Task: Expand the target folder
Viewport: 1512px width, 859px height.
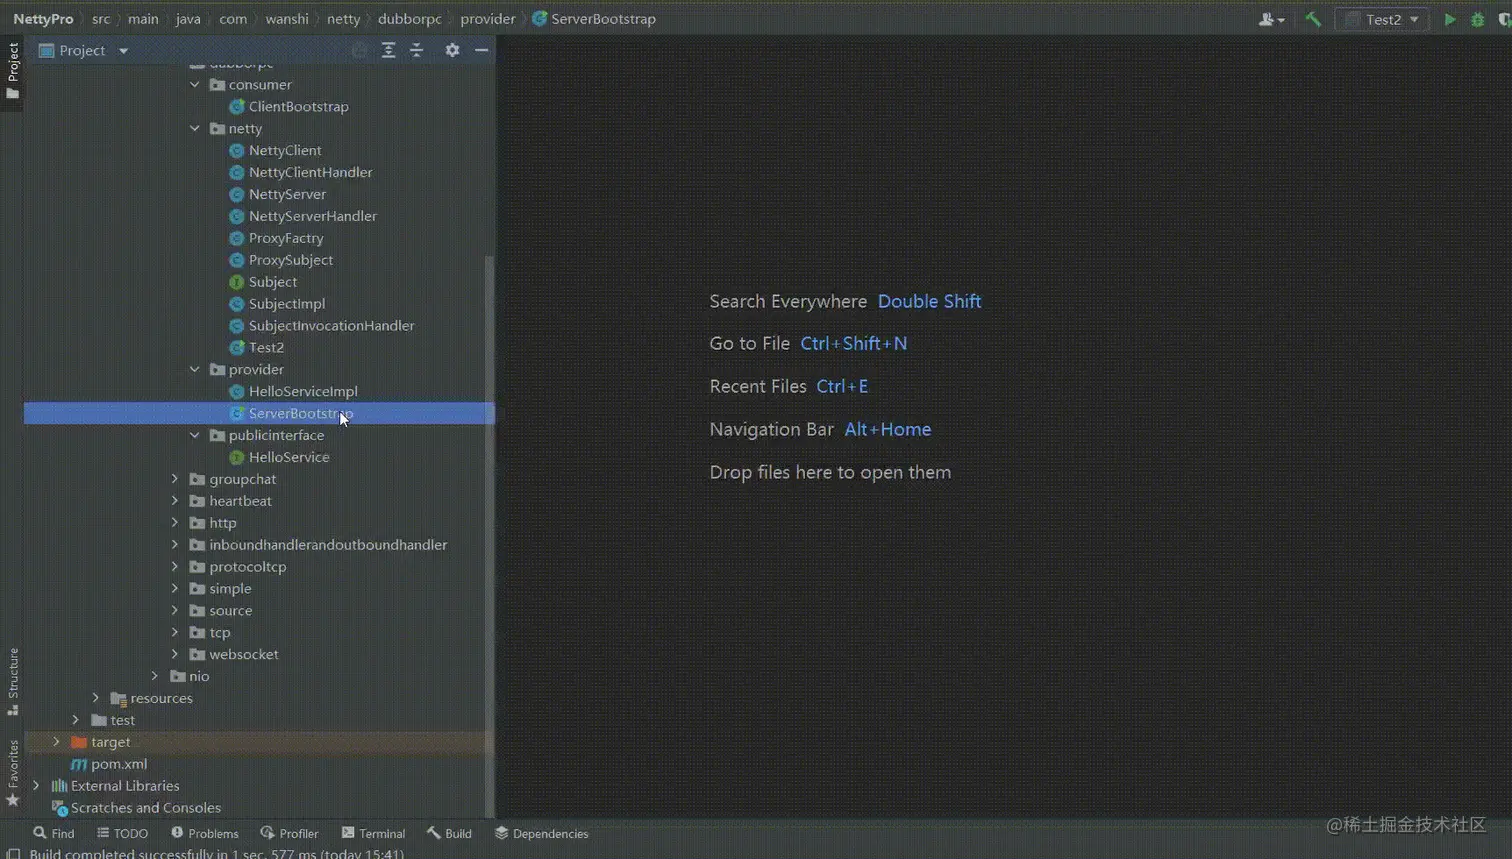Action: (x=56, y=742)
